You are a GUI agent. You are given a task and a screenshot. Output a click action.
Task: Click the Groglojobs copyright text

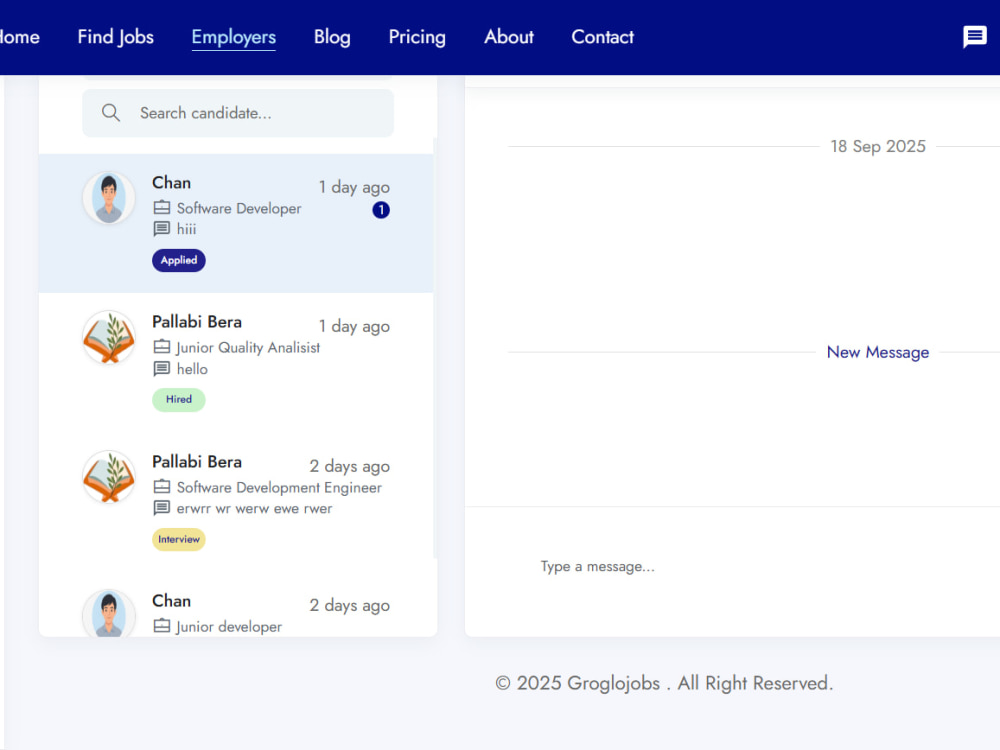(x=664, y=683)
